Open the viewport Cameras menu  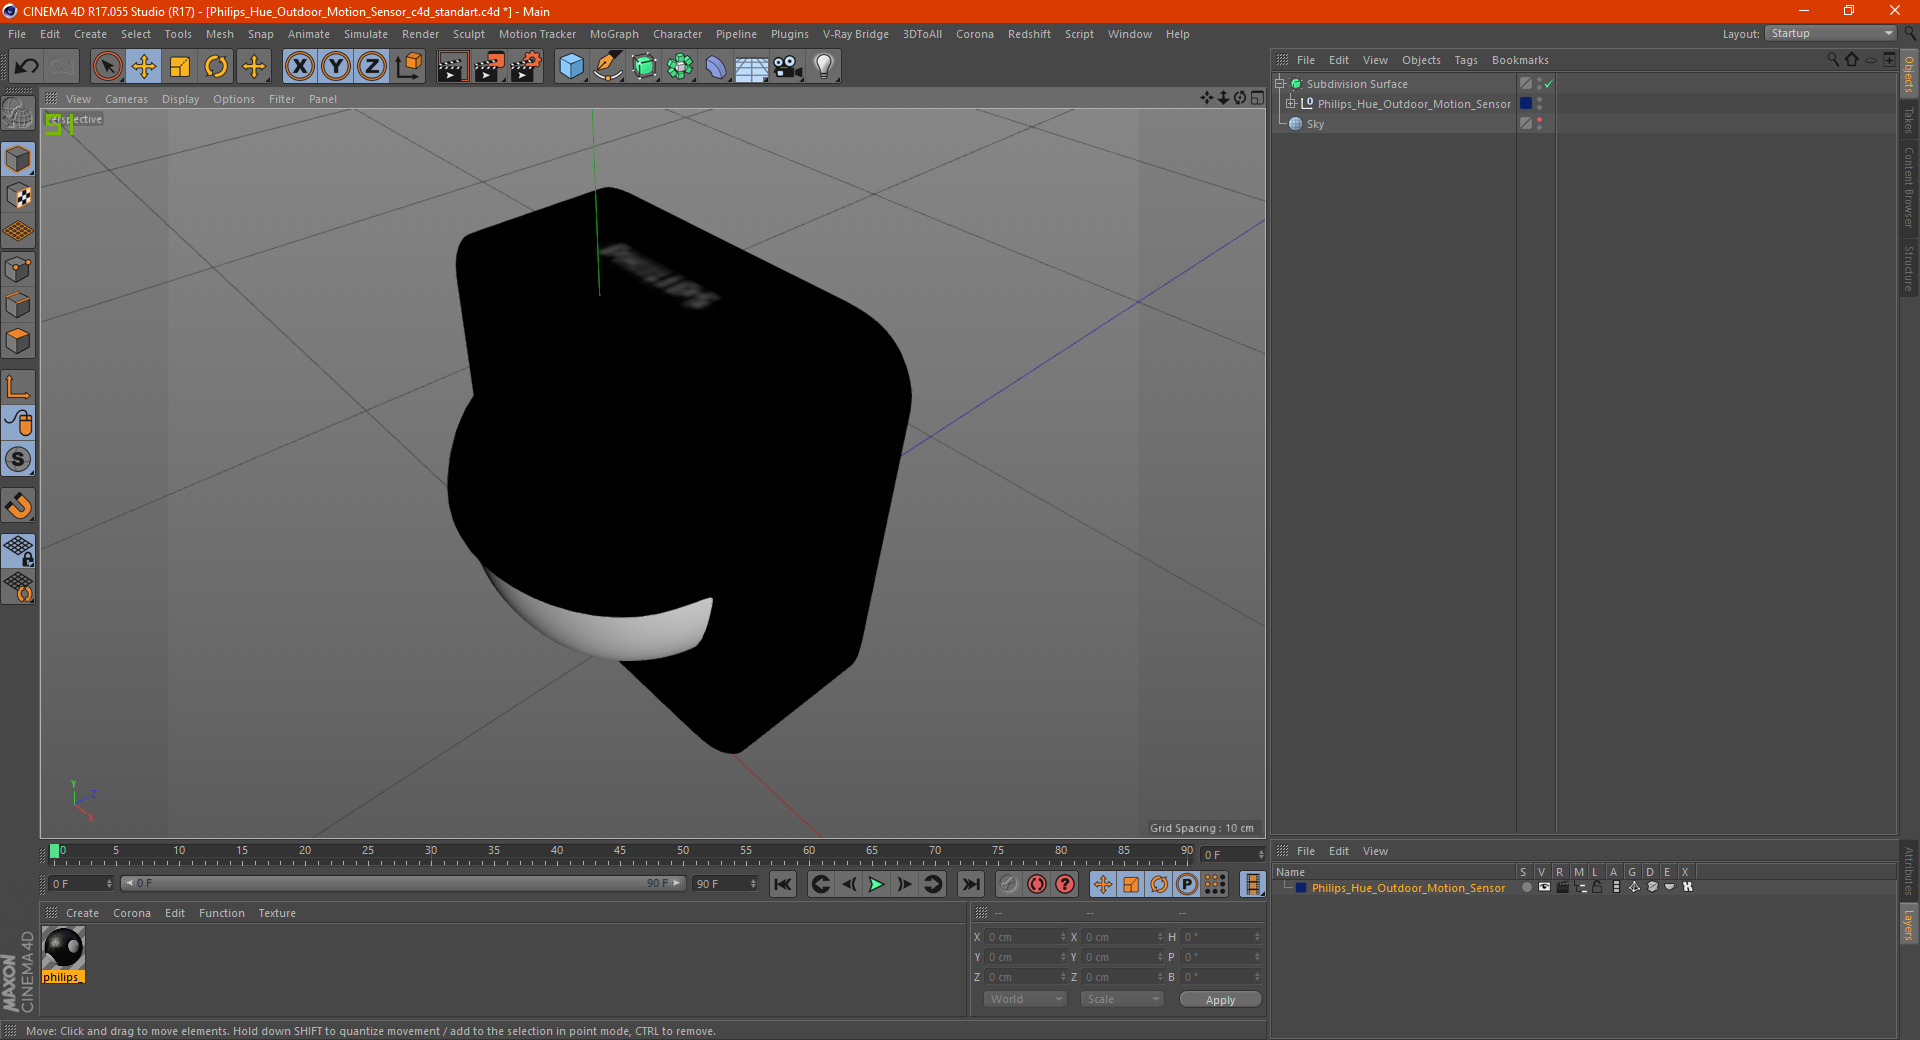(x=126, y=99)
